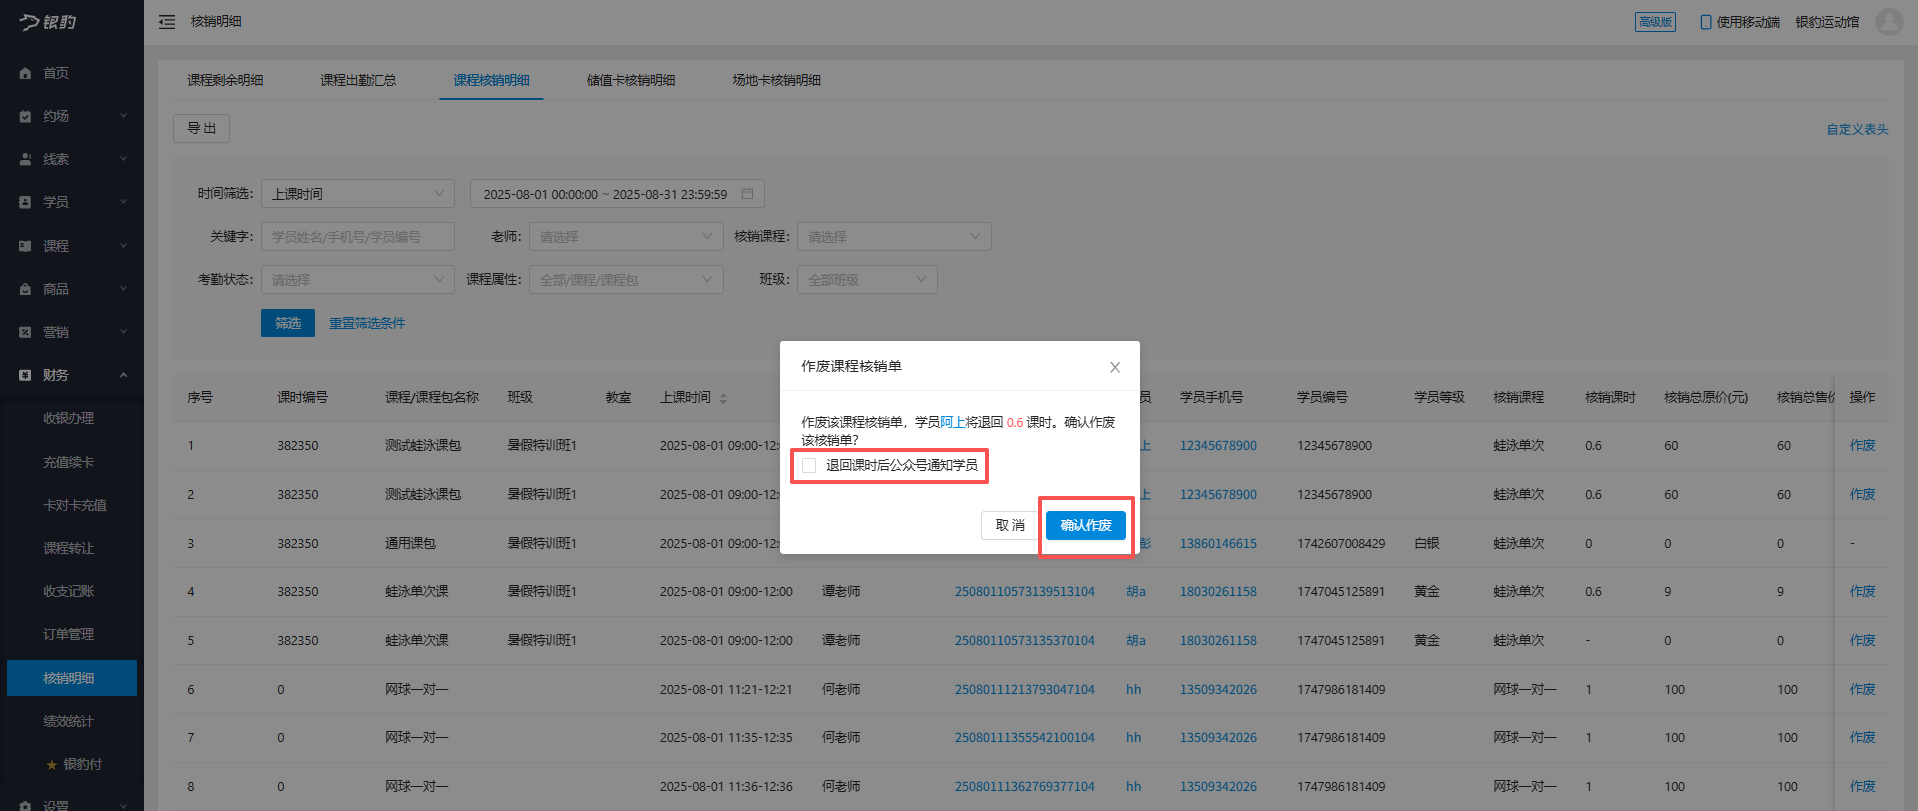This screenshot has width=1918, height=811.
Task: Switch to 场地卡核销明细 tab
Action: coord(776,80)
